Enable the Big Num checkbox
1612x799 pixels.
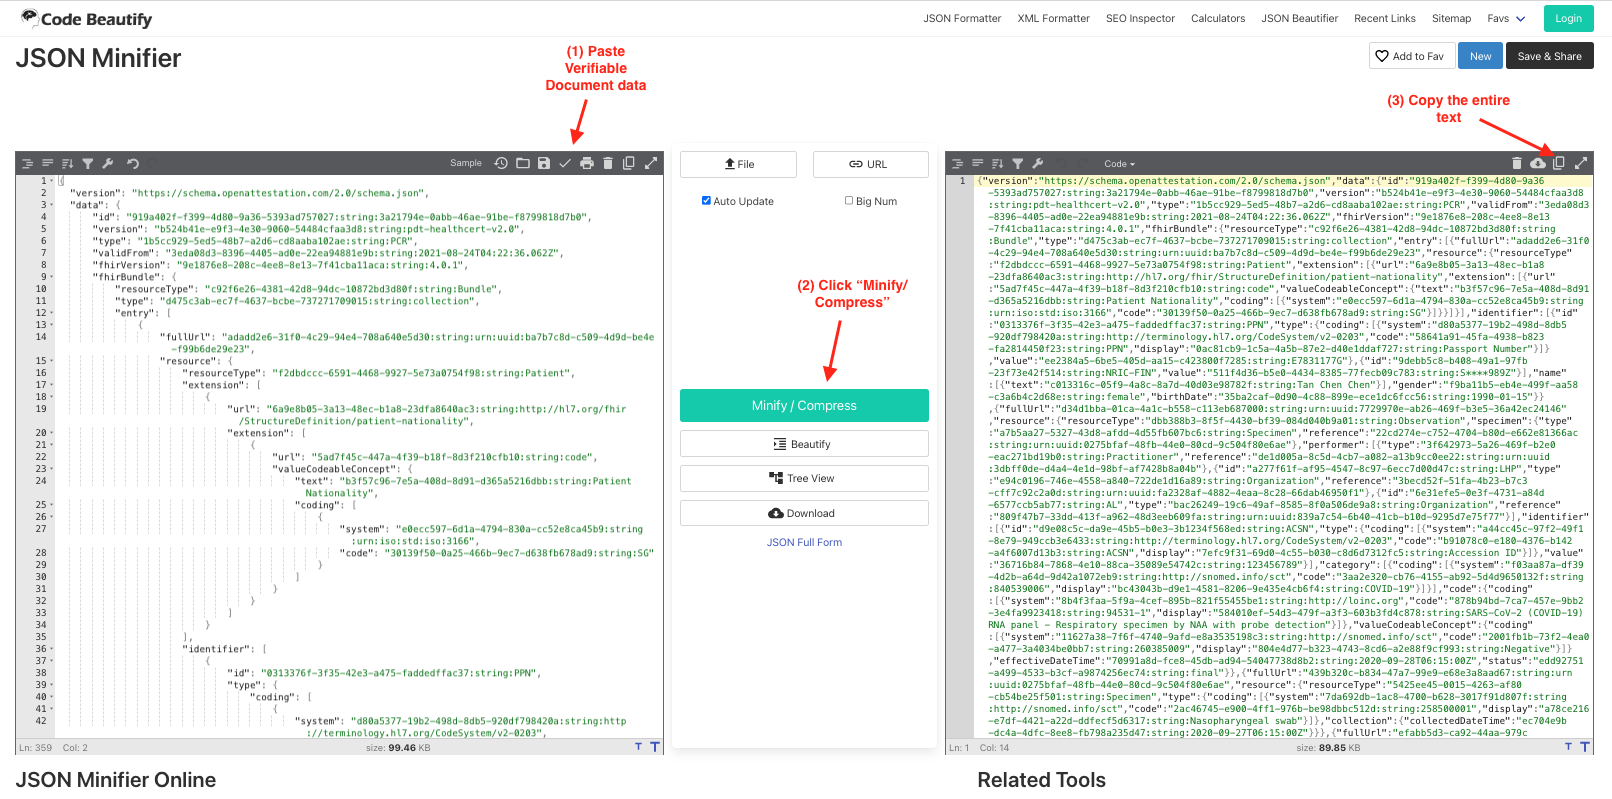pyautogui.click(x=849, y=201)
